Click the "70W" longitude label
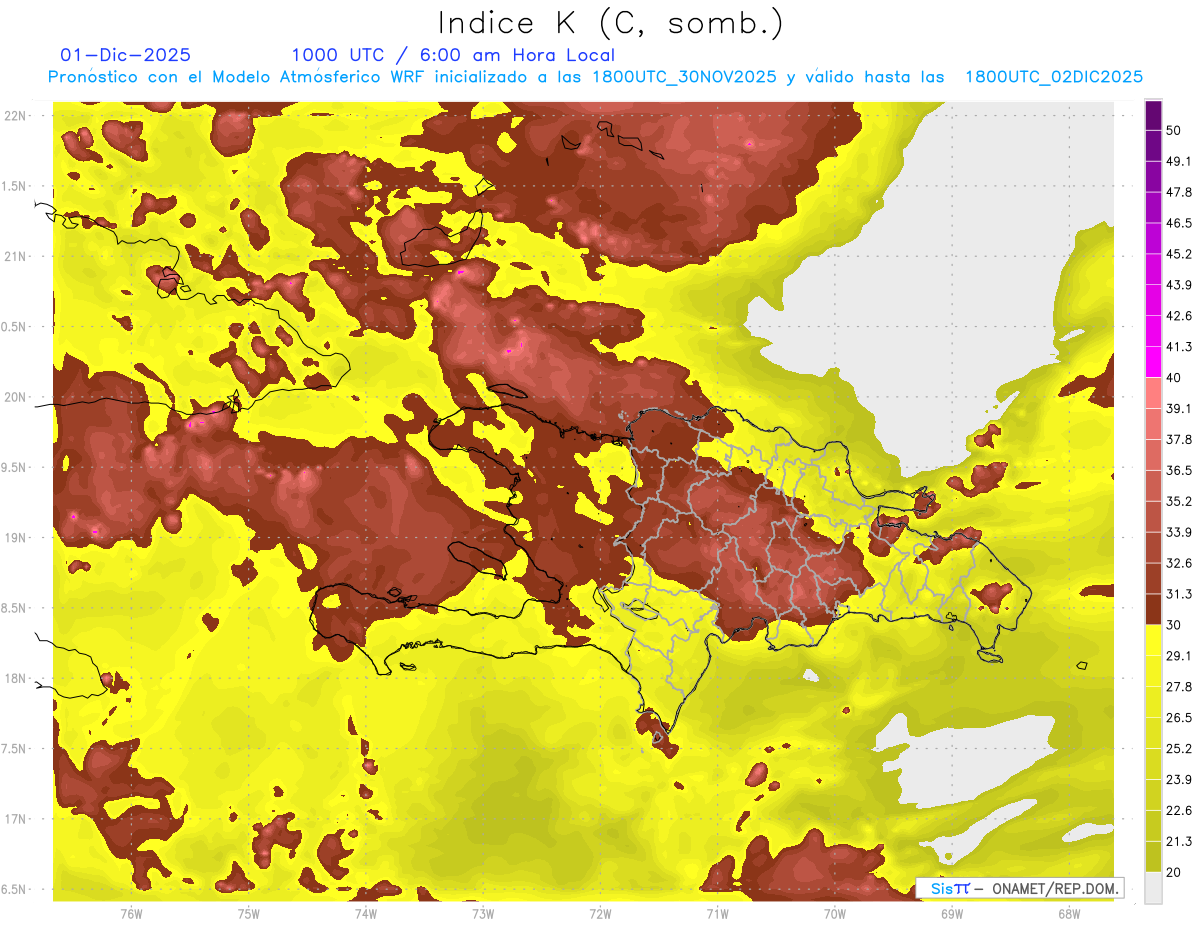 [x=834, y=913]
